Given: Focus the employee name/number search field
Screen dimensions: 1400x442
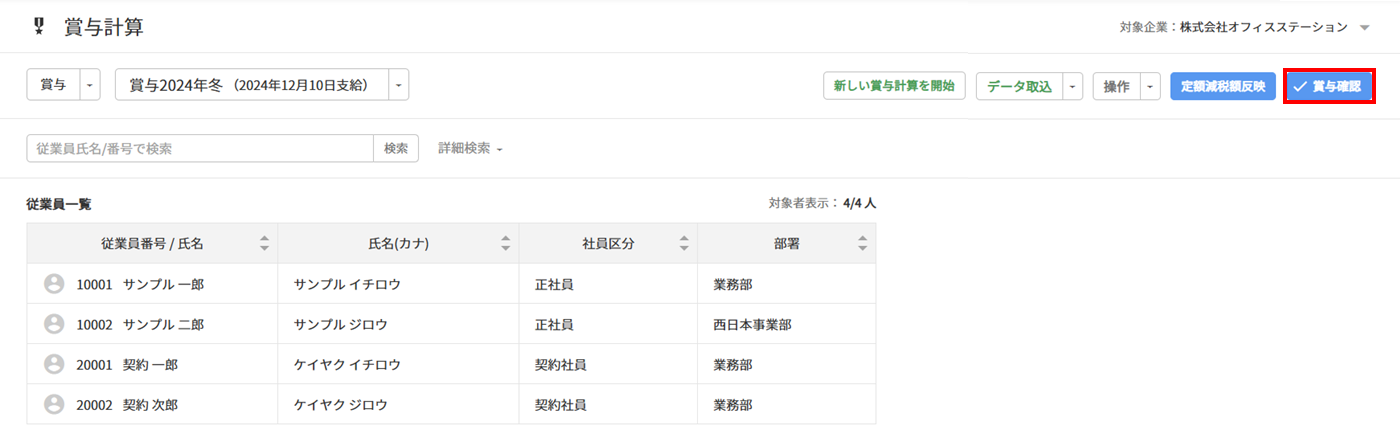Looking at the screenshot, I should (200, 148).
